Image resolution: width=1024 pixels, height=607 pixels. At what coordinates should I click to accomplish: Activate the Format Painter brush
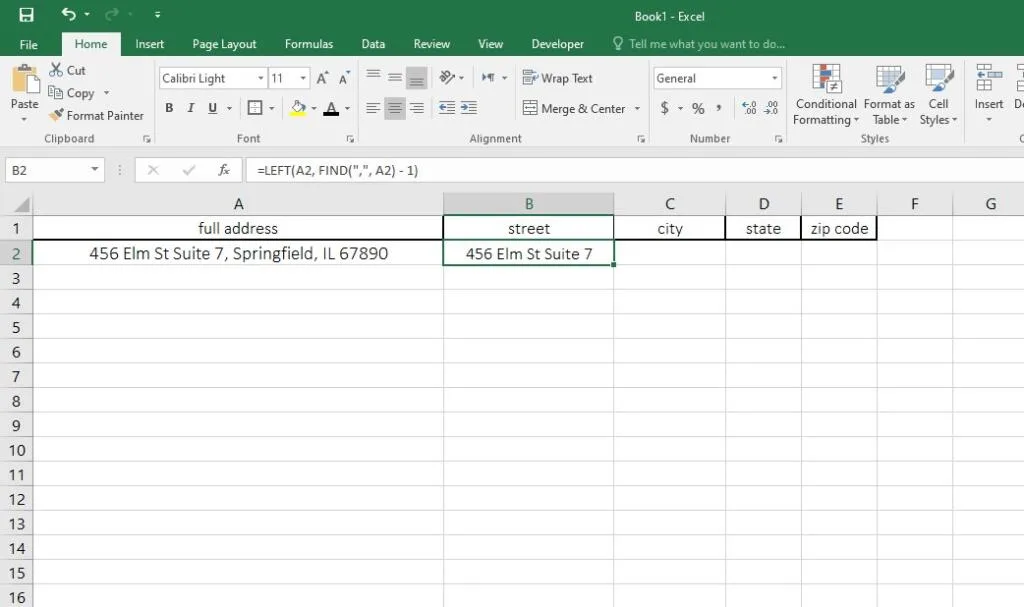pos(96,116)
